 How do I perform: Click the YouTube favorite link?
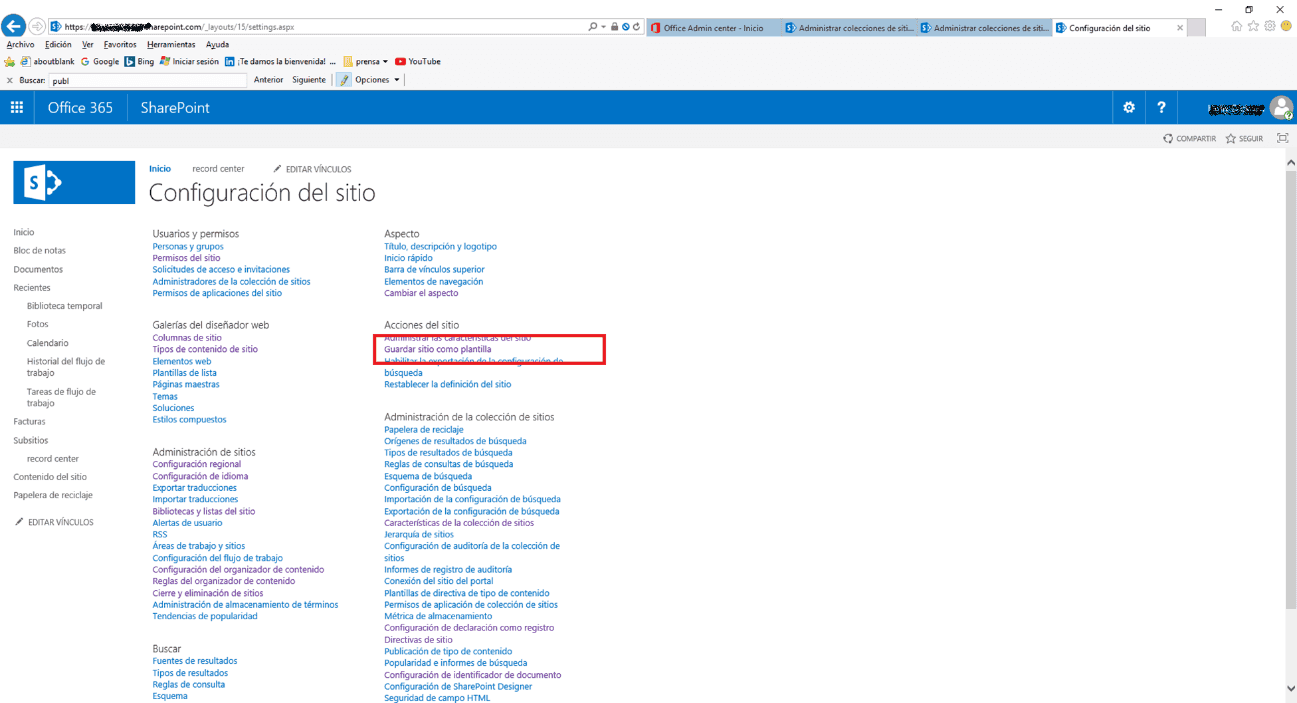tap(417, 62)
